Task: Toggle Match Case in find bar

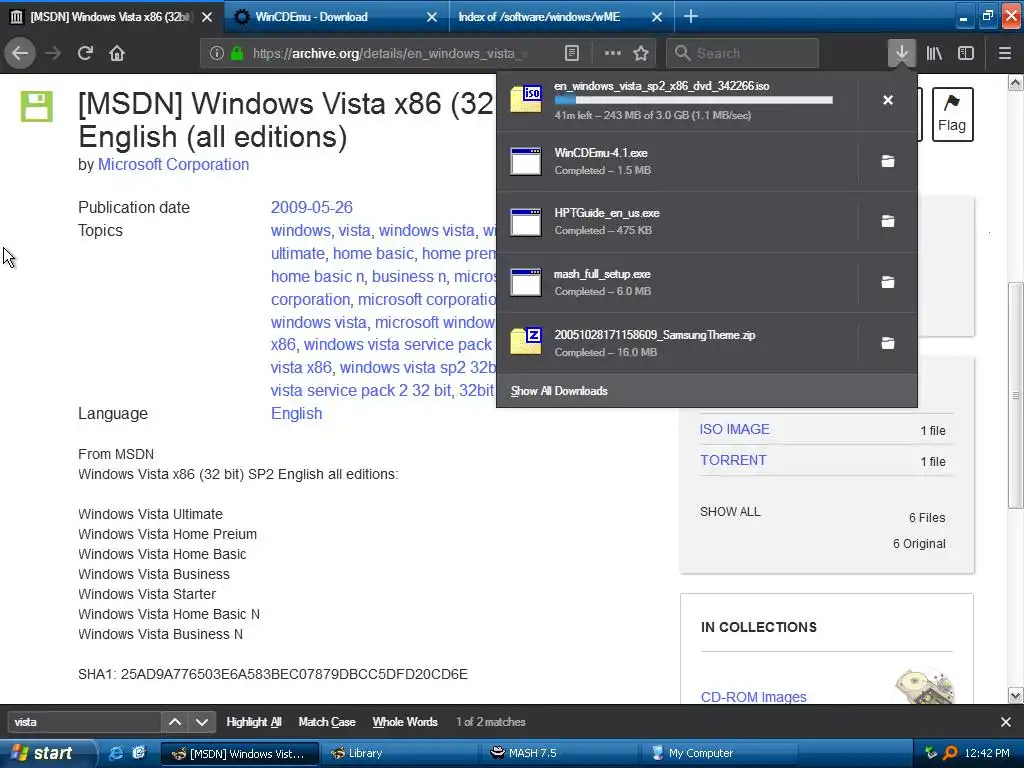Action: 327,722
